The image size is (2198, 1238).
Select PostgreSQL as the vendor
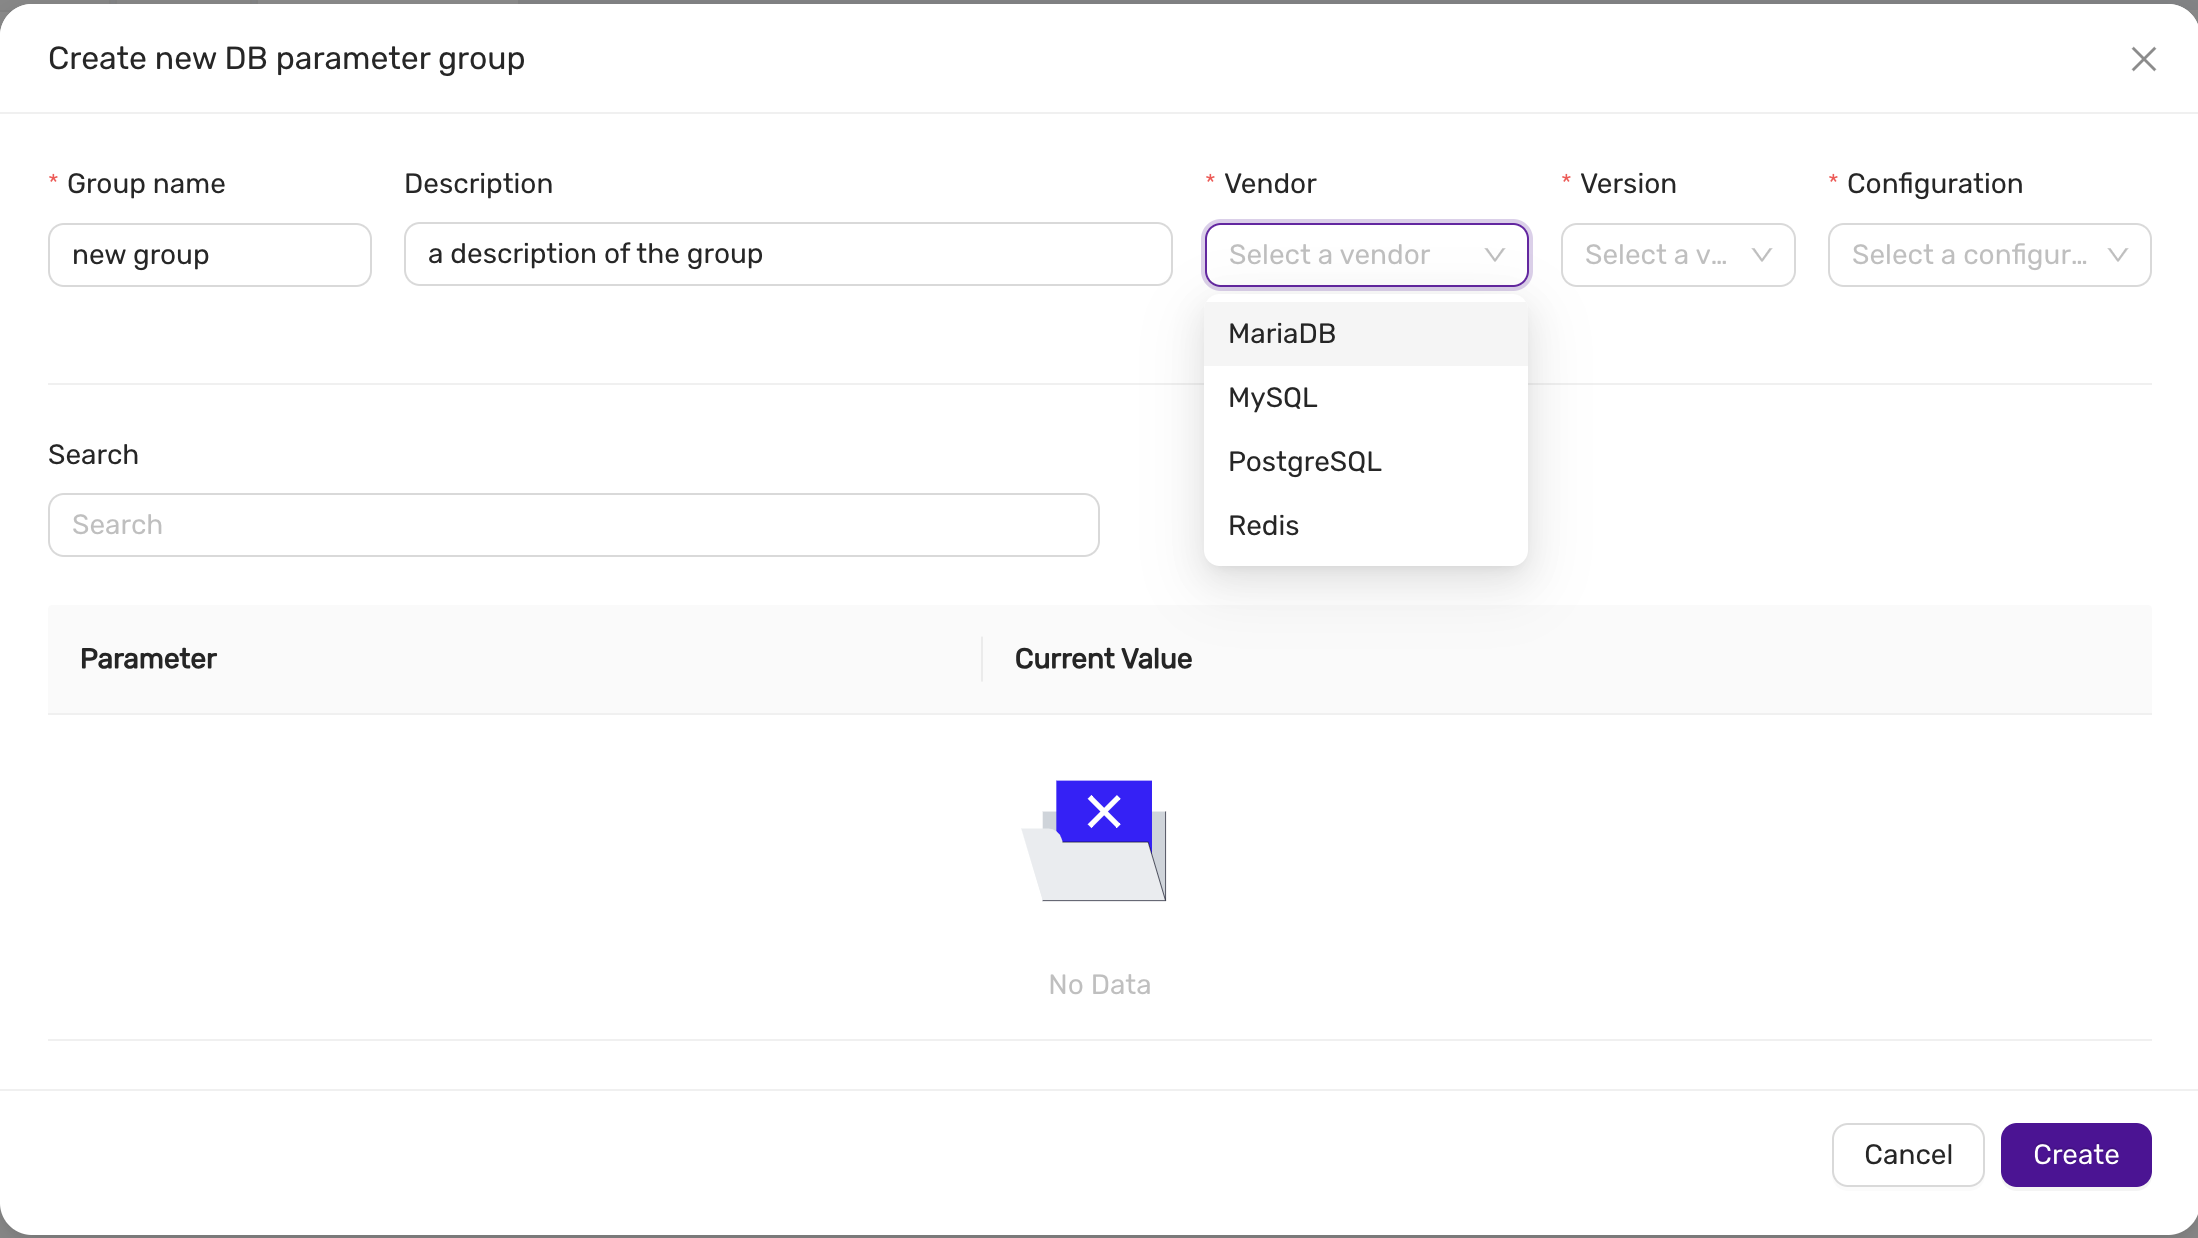point(1304,461)
